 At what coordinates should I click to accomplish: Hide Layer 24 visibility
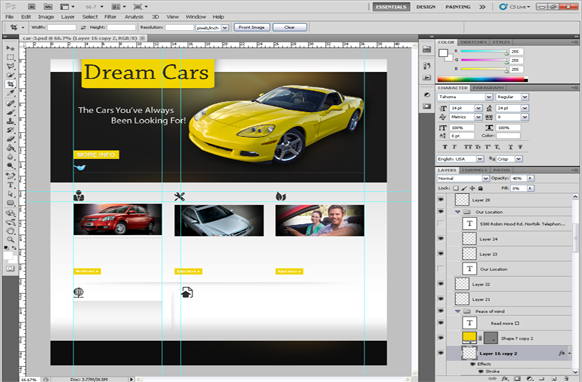coord(441,239)
